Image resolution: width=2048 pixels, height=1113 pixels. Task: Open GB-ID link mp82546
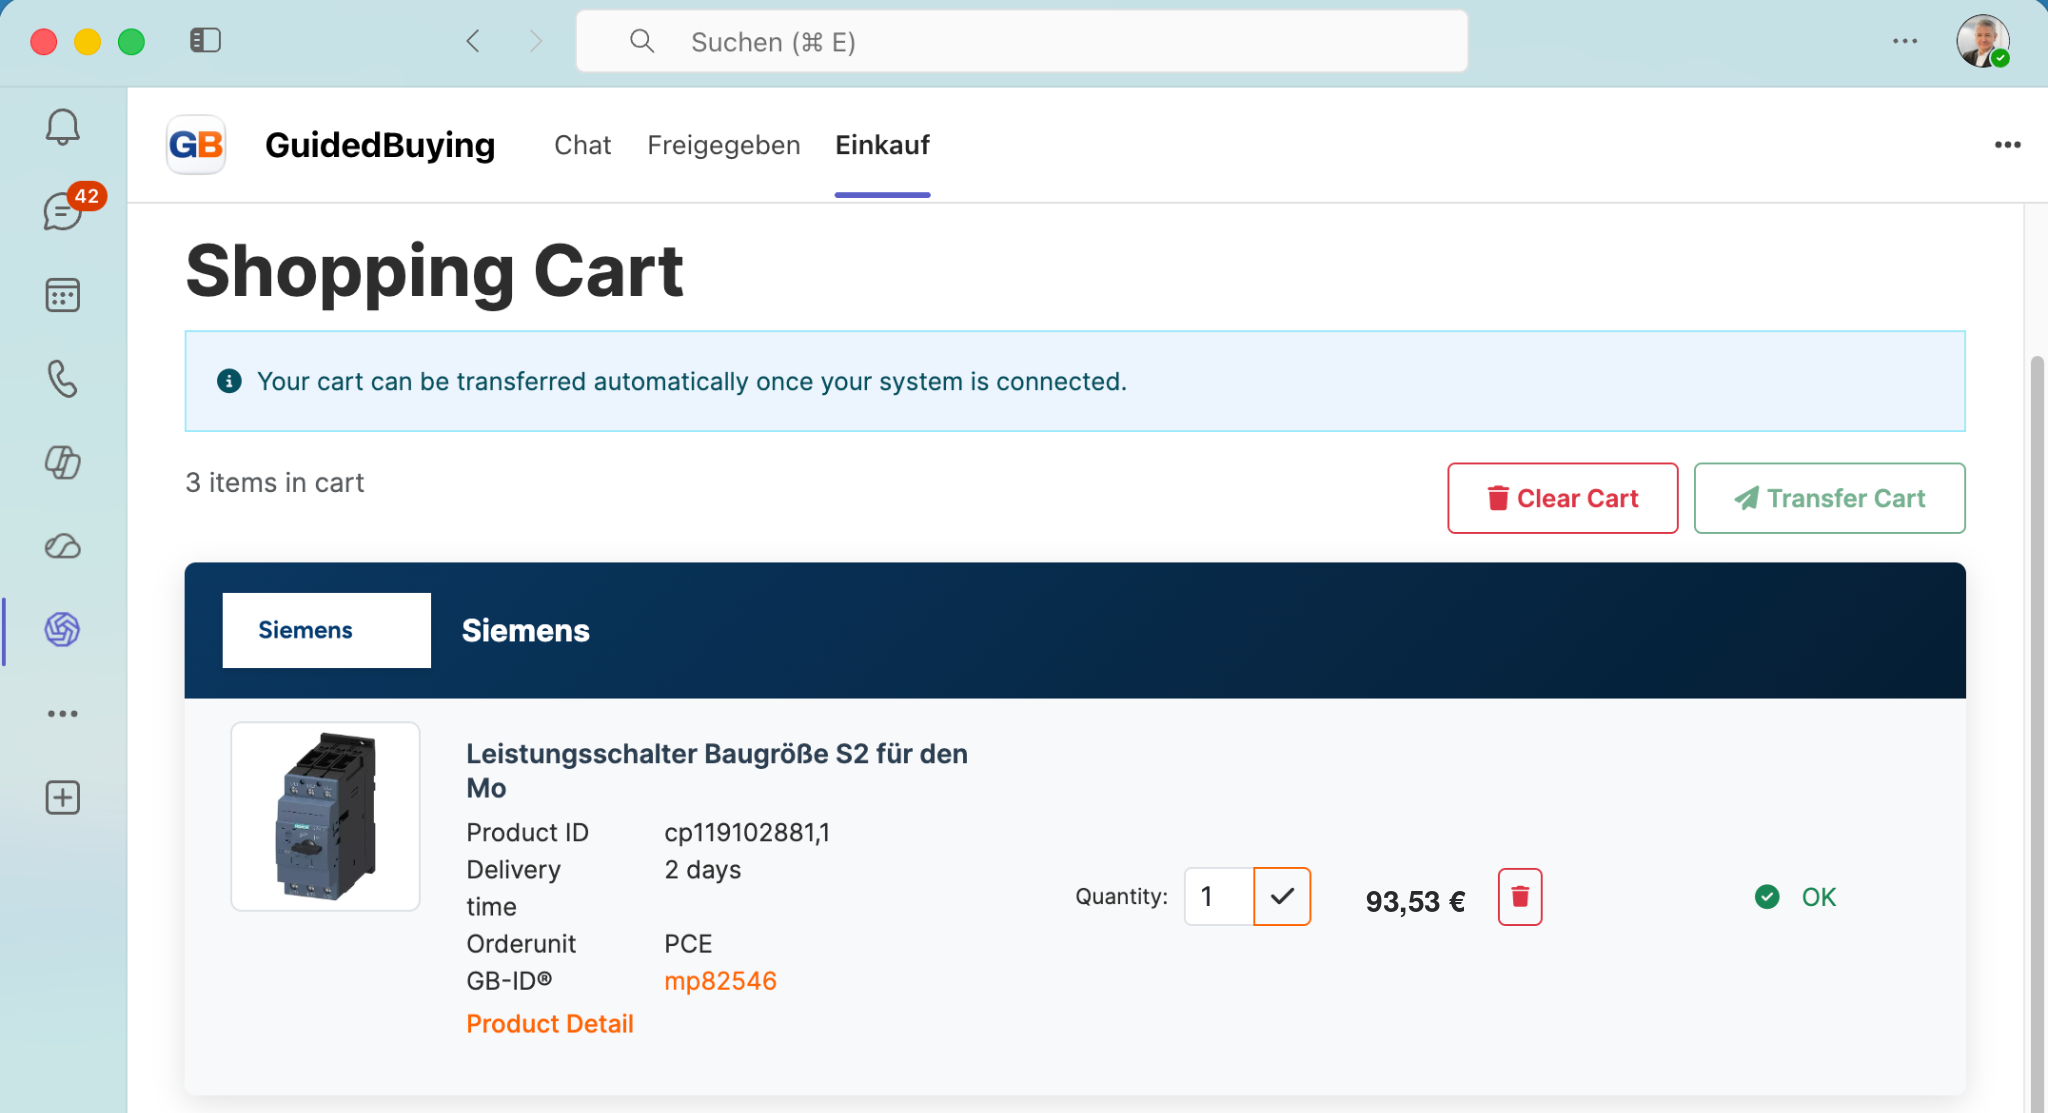point(720,981)
